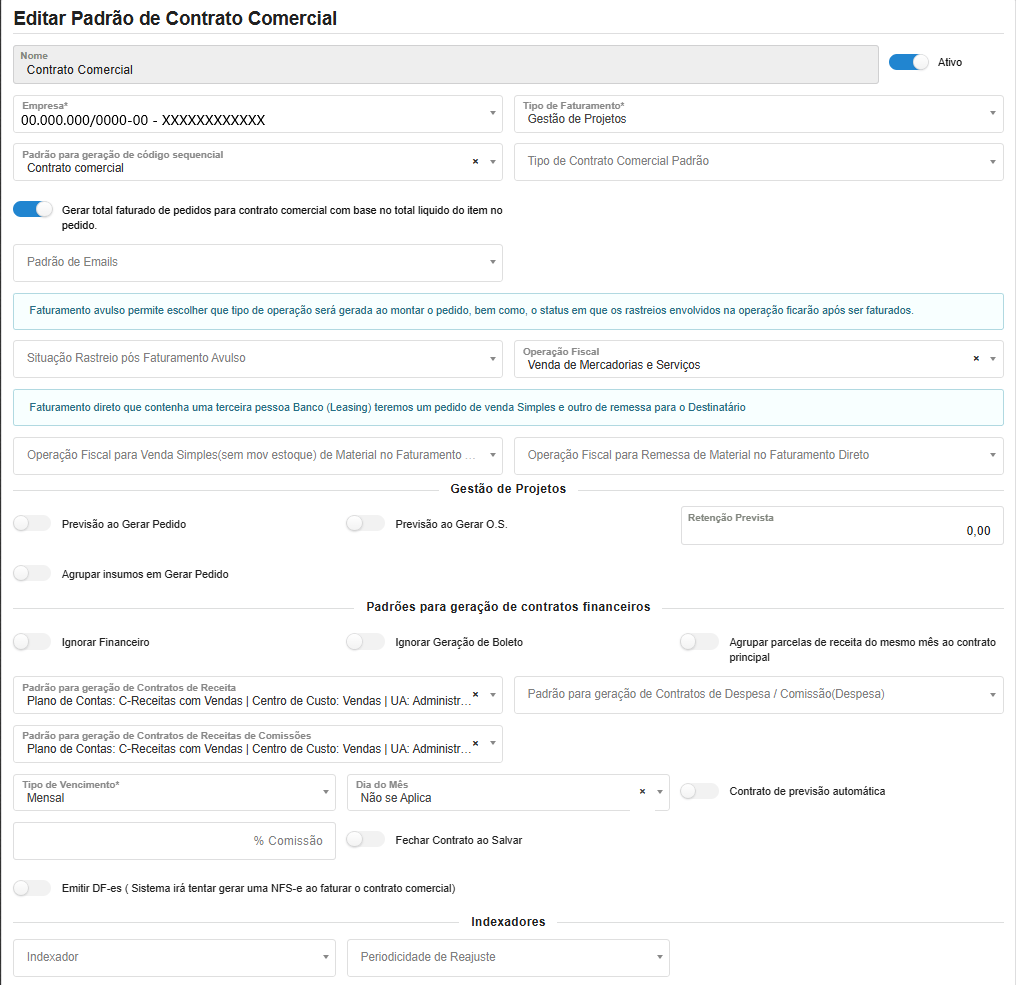Enable Previsão ao Gerar Pedido switch

(32, 524)
